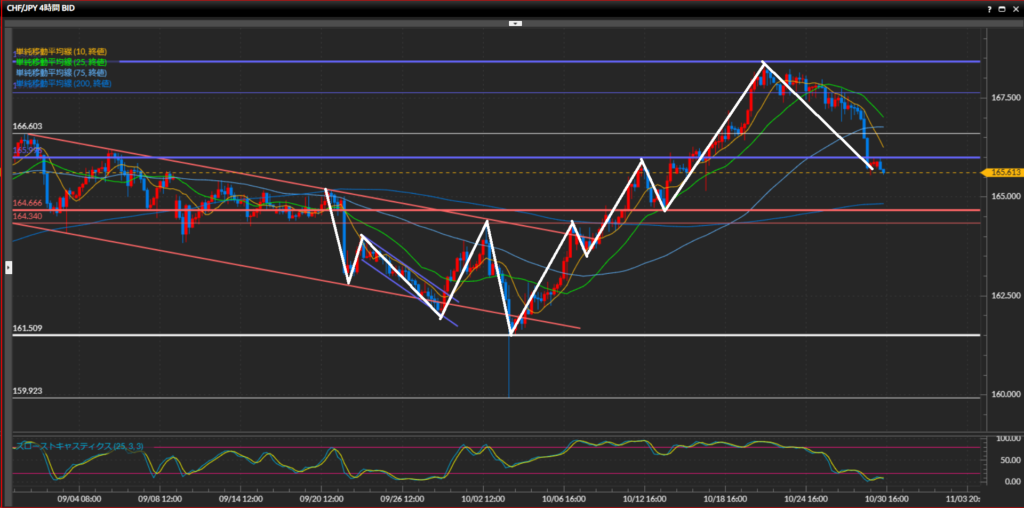1024x508 pixels.
Task: Select the 159.923 horizontal line label
Action: point(27,391)
